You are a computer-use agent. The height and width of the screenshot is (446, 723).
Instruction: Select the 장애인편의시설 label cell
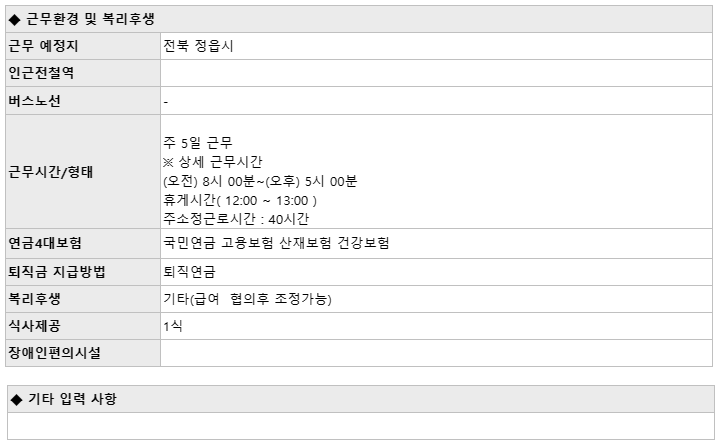tap(83, 353)
